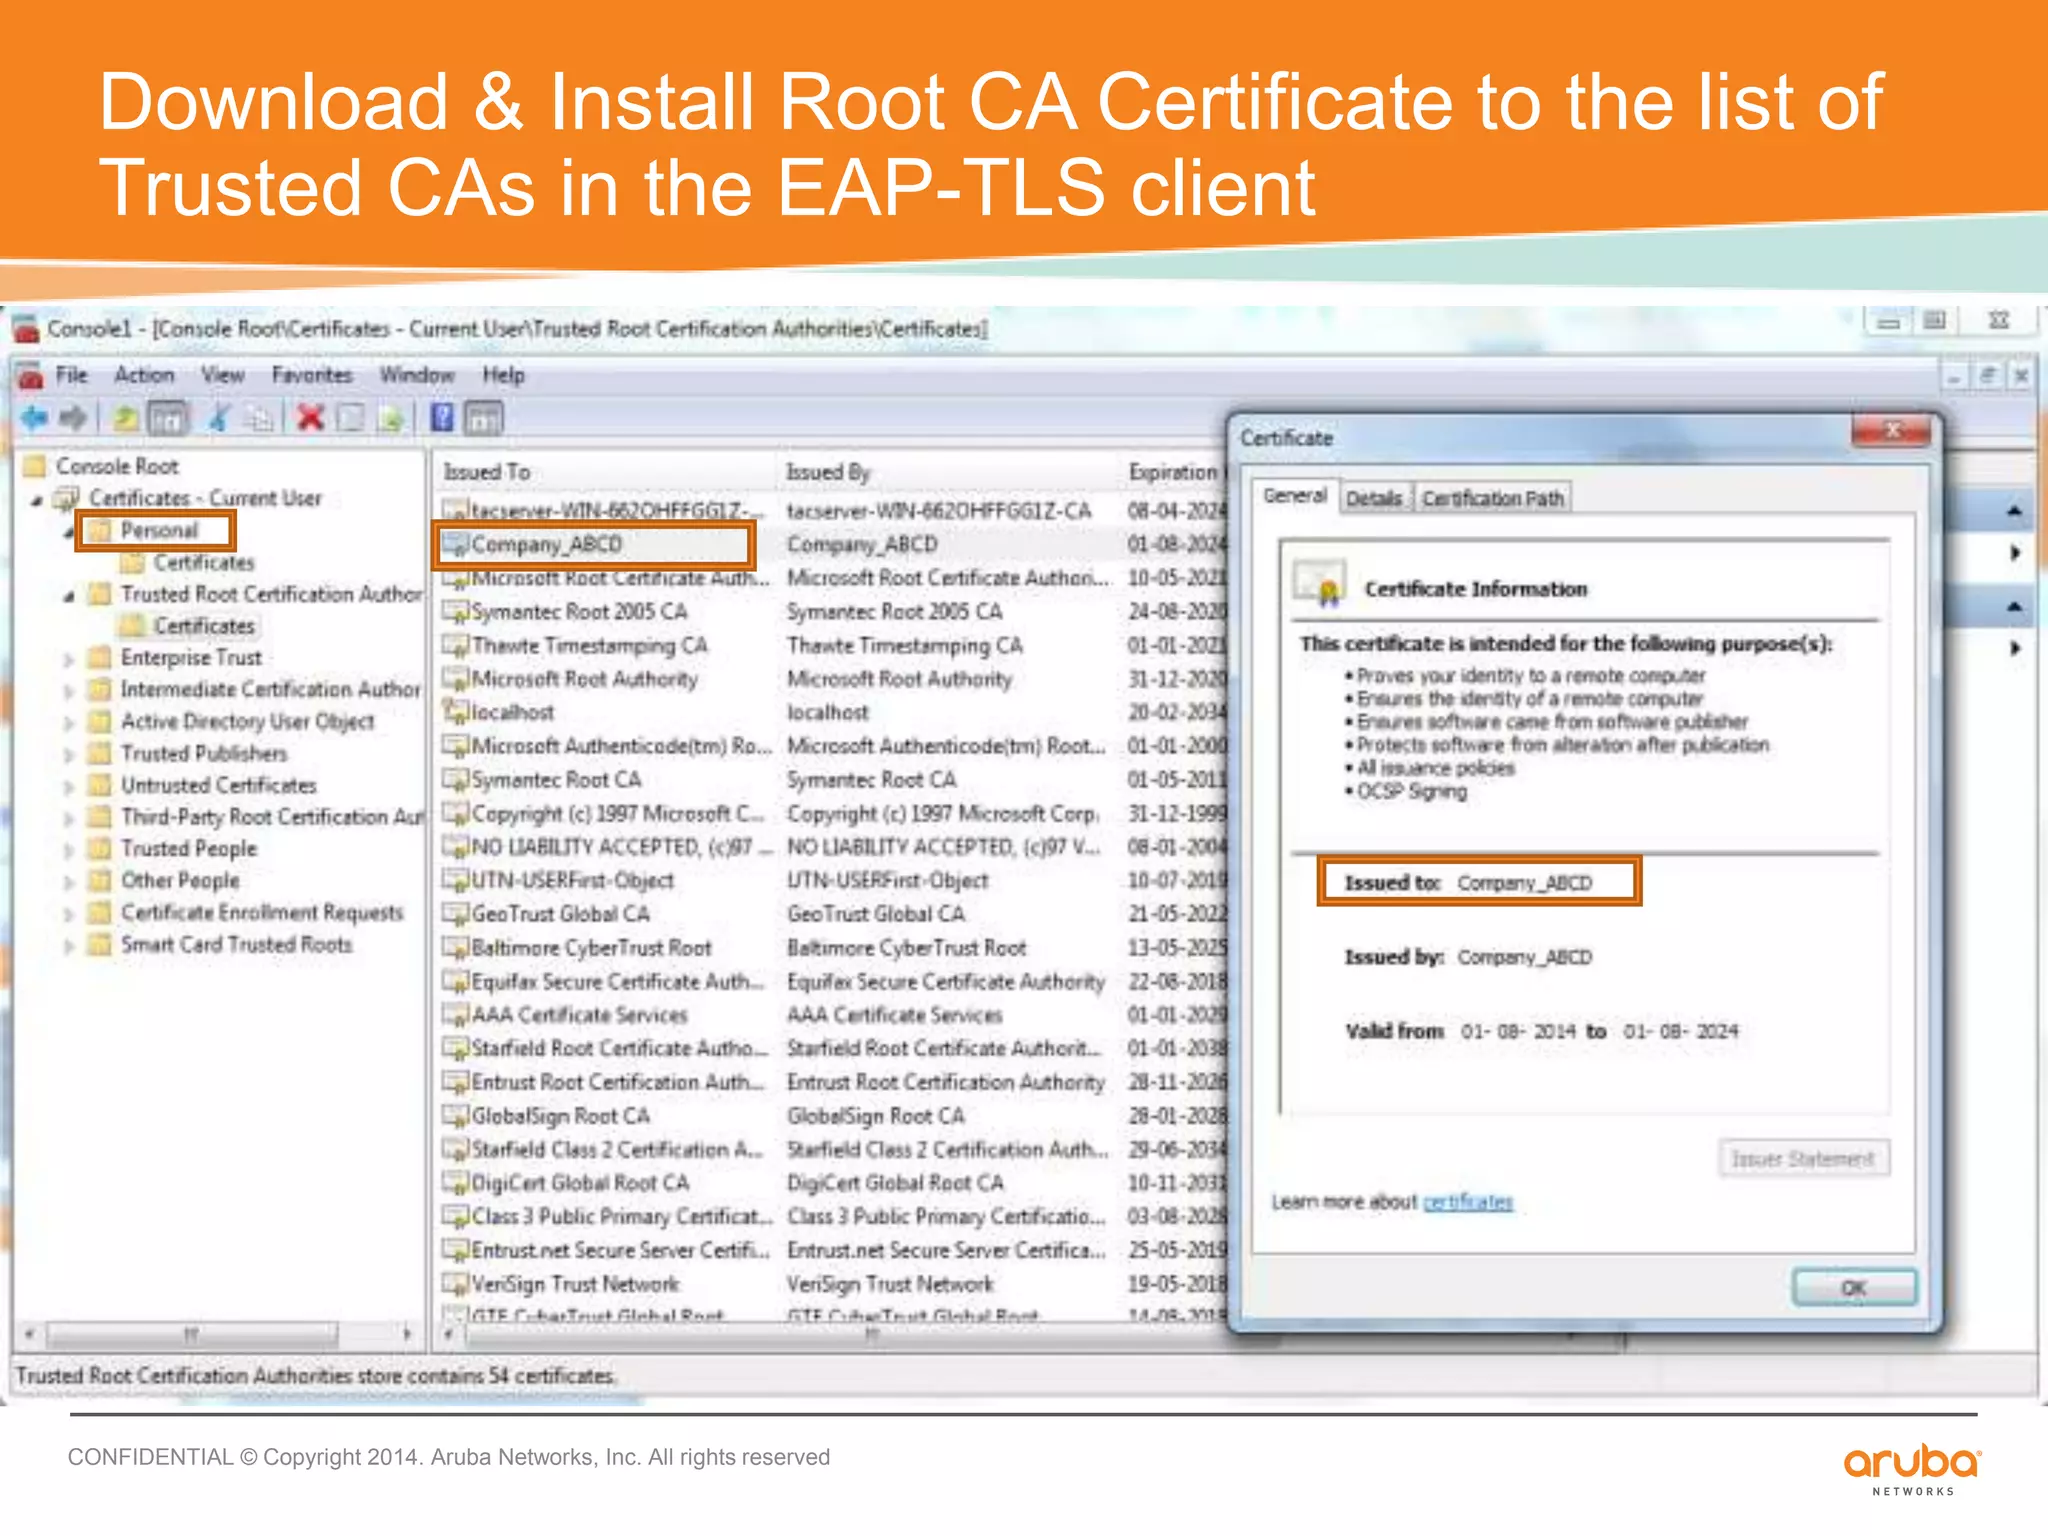Click the certificate icon beside AAA Certificate Services
The image size is (2048, 1536).
coord(456,1015)
